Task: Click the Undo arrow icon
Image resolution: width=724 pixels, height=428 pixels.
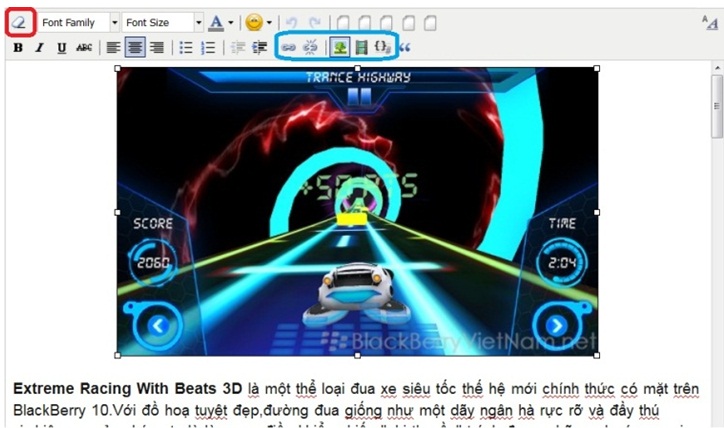Action: pos(291,22)
